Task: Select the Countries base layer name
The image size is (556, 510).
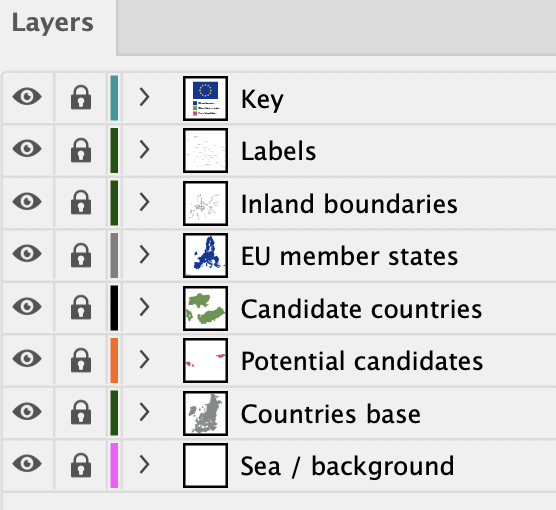Action: [x=330, y=414]
